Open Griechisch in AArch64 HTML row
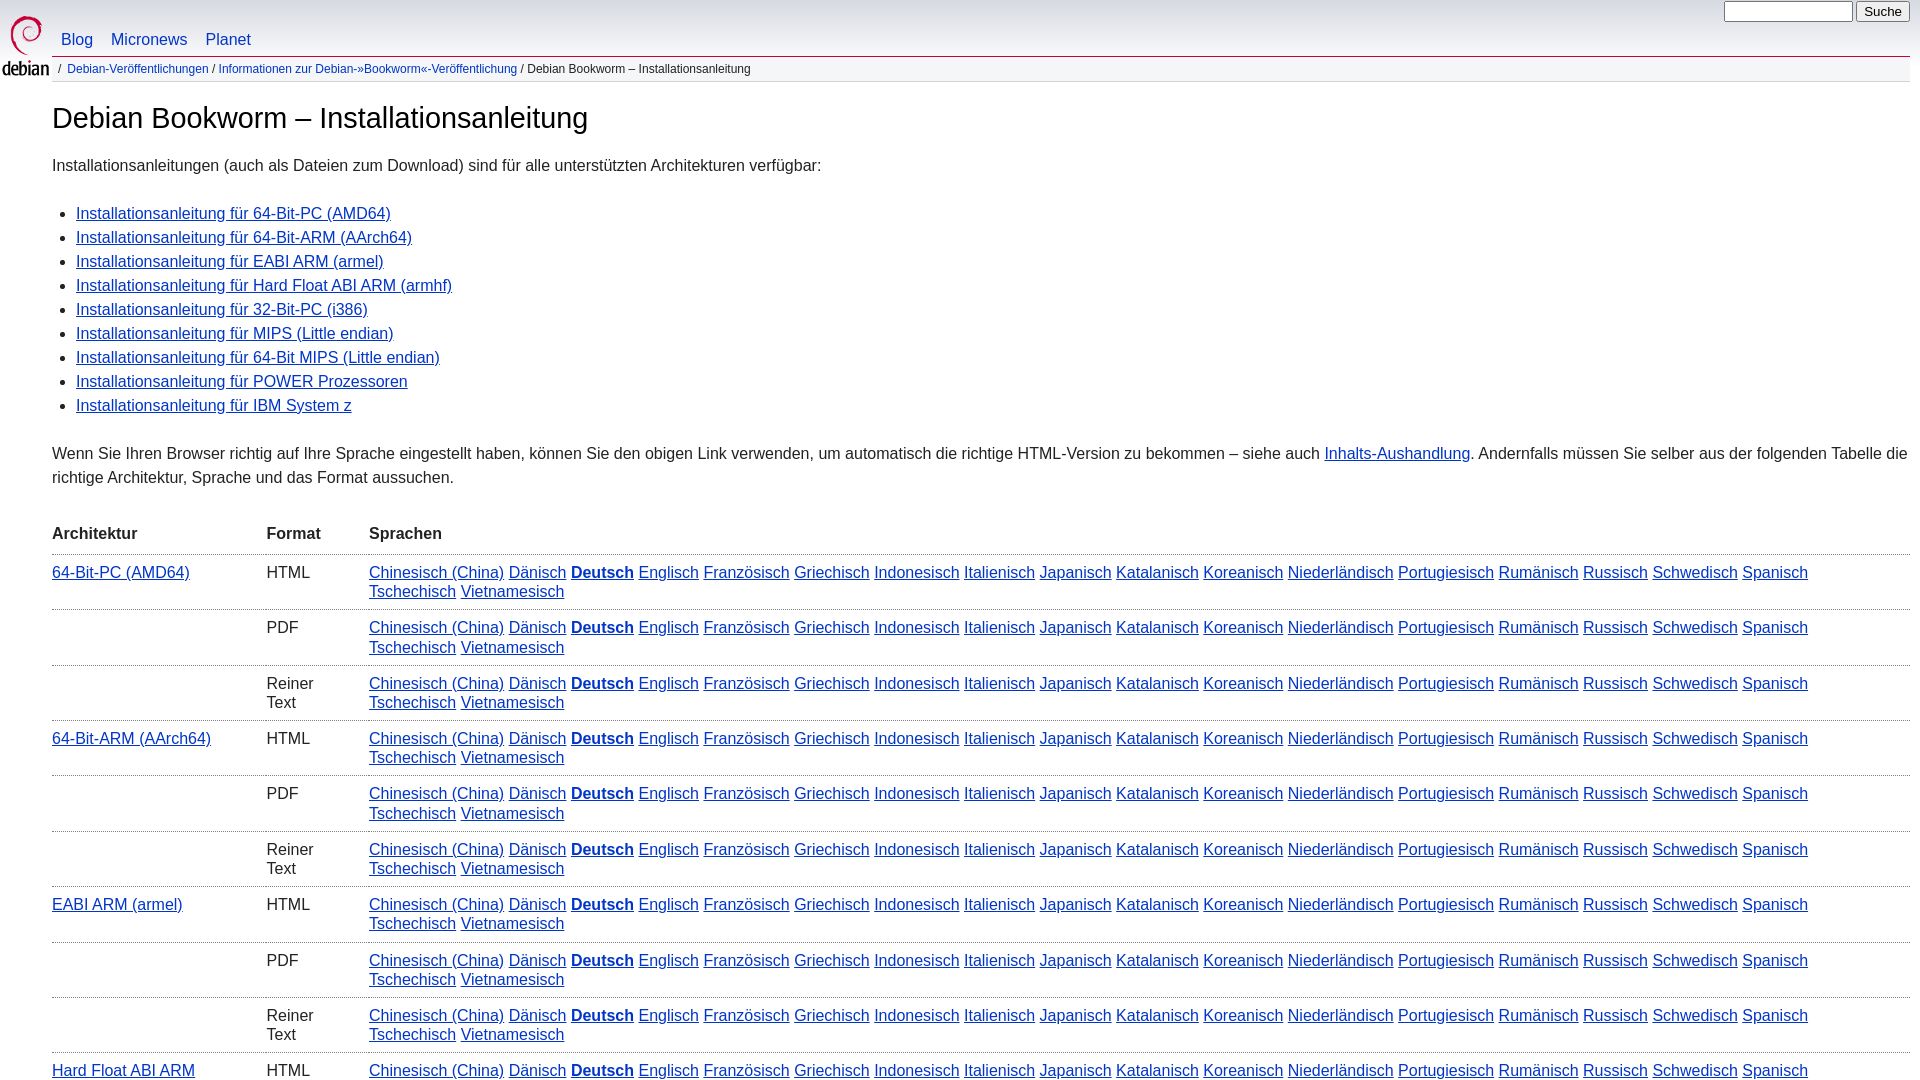The width and height of the screenshot is (1920, 1080). coord(832,739)
